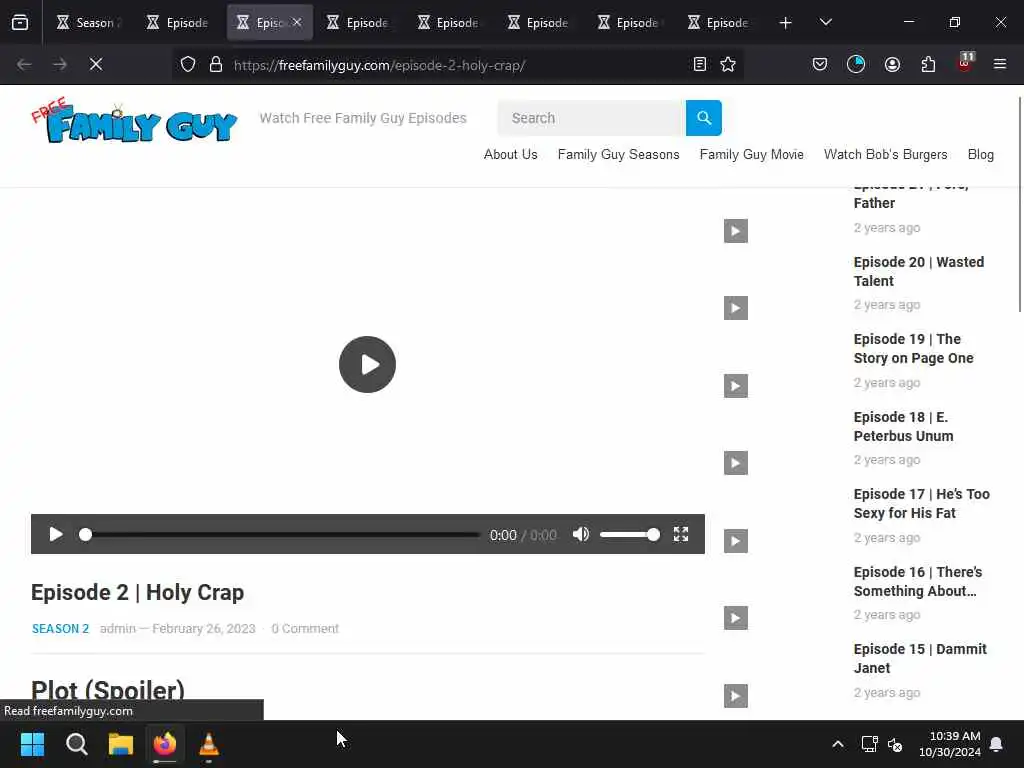Click play thumbnail icon beside Episode 15
The image size is (1024, 768).
pyautogui.click(x=736, y=696)
